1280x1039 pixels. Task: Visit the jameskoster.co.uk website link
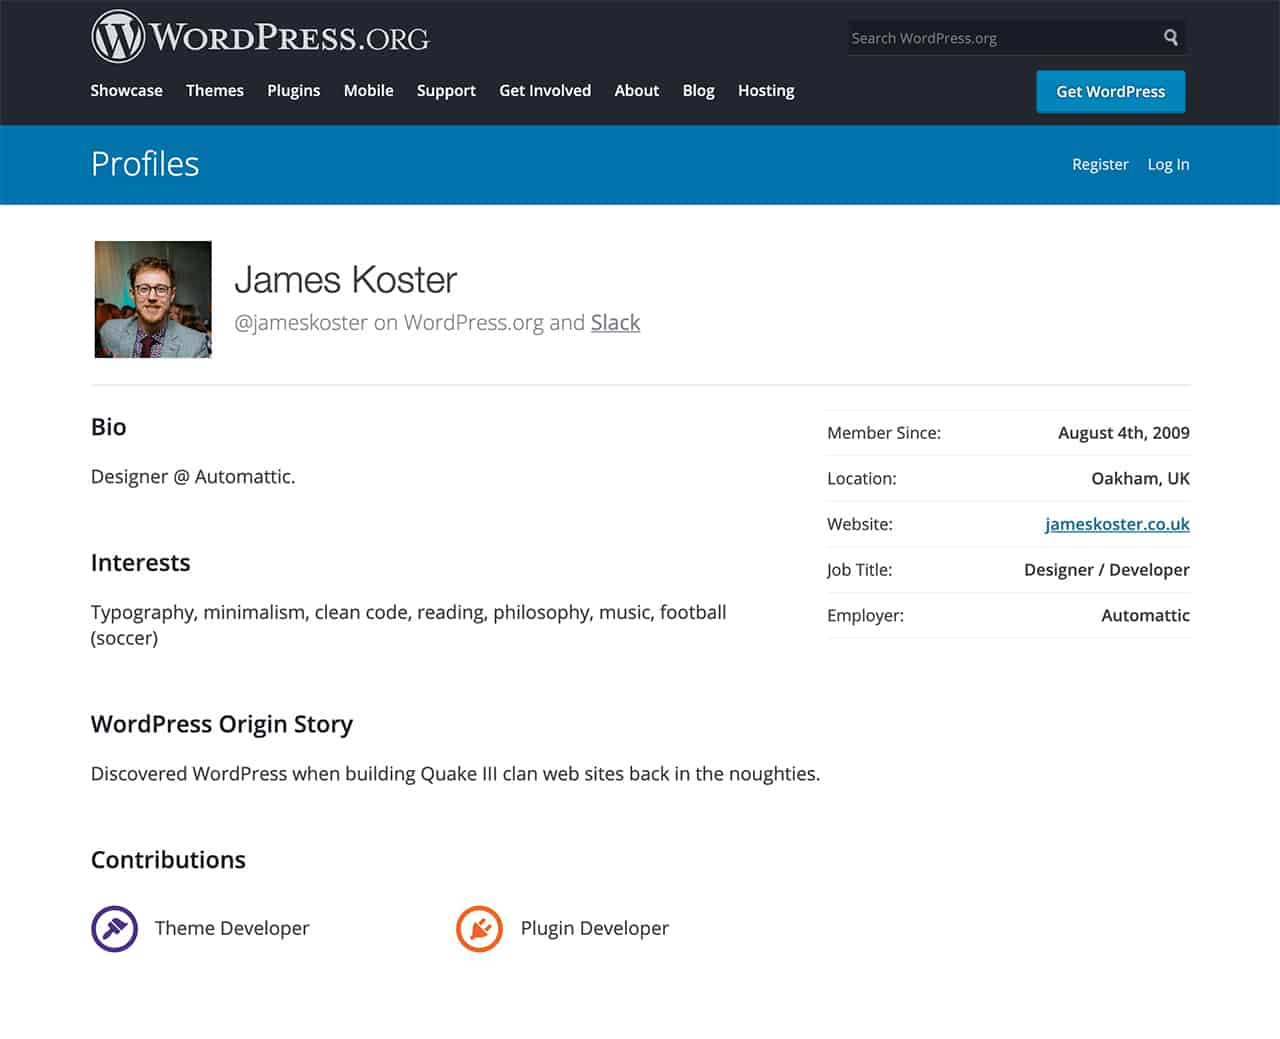coord(1117,524)
